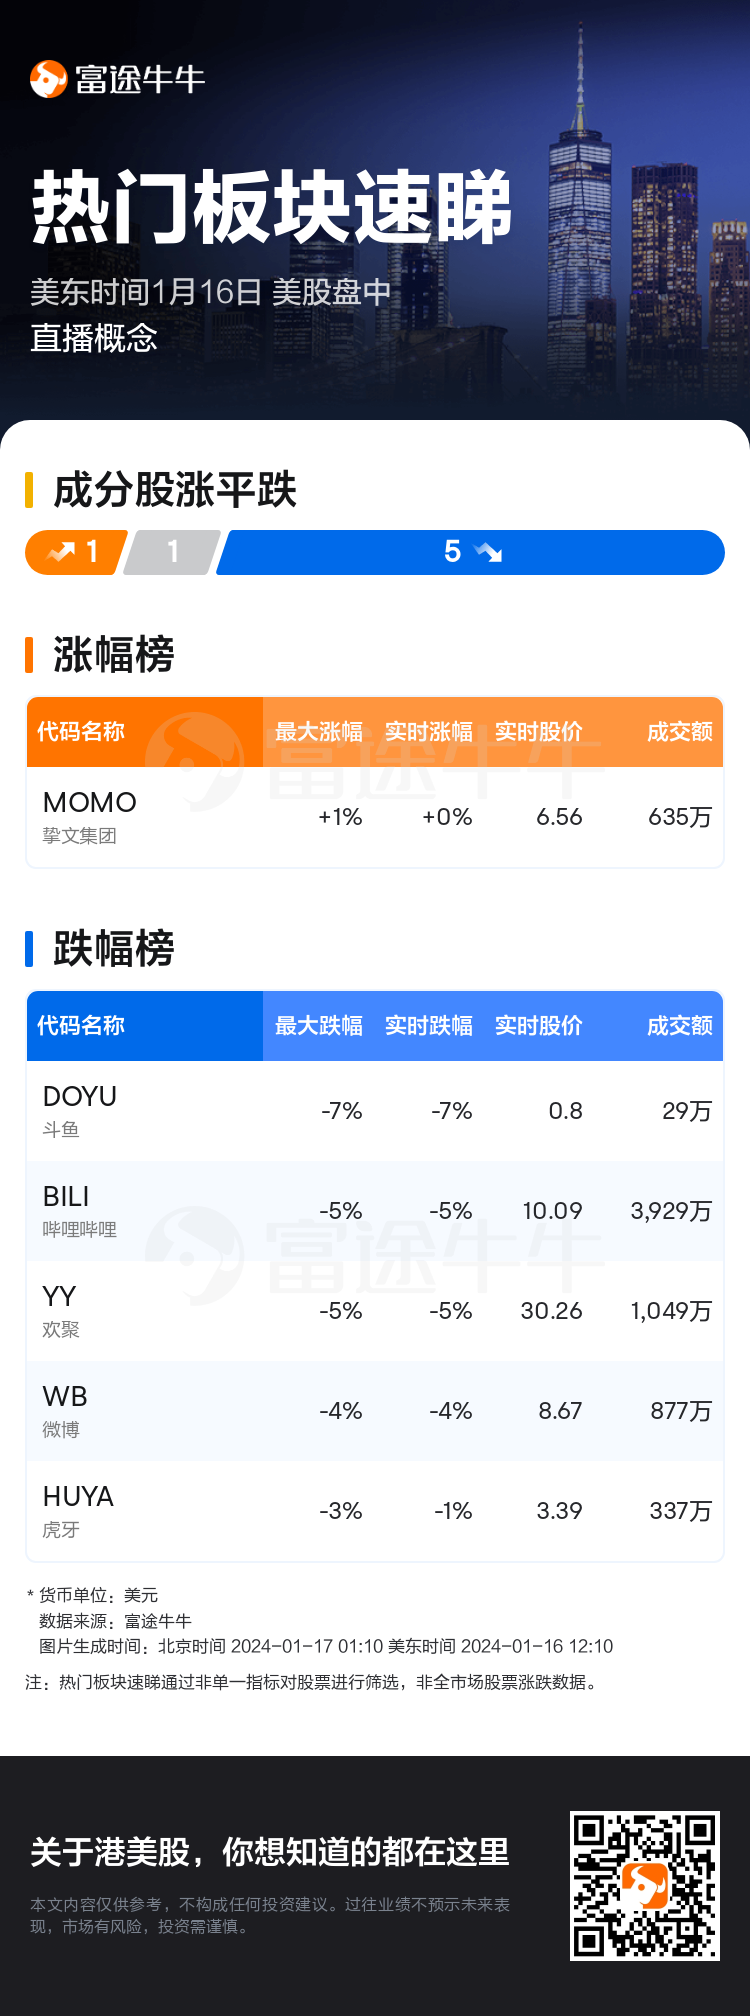Click the 成交额 header in the decliners table
Screen dimensions: 750x2016
pyautogui.click(x=679, y=1026)
